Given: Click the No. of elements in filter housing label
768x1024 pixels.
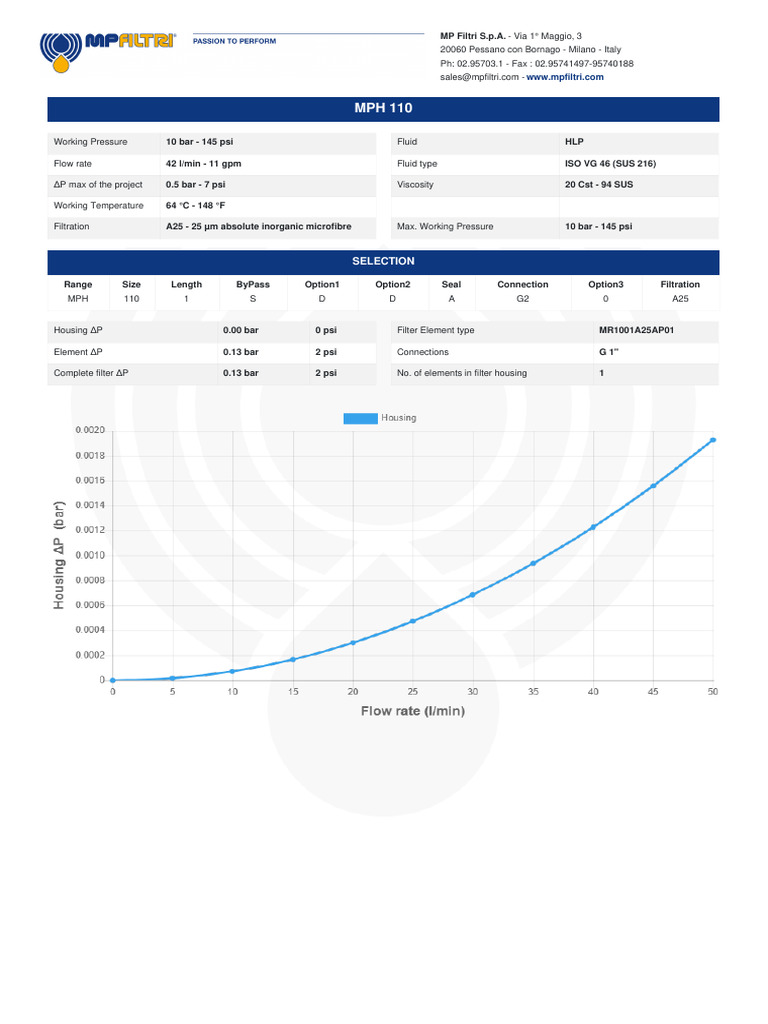Looking at the screenshot, I should pos(462,373).
